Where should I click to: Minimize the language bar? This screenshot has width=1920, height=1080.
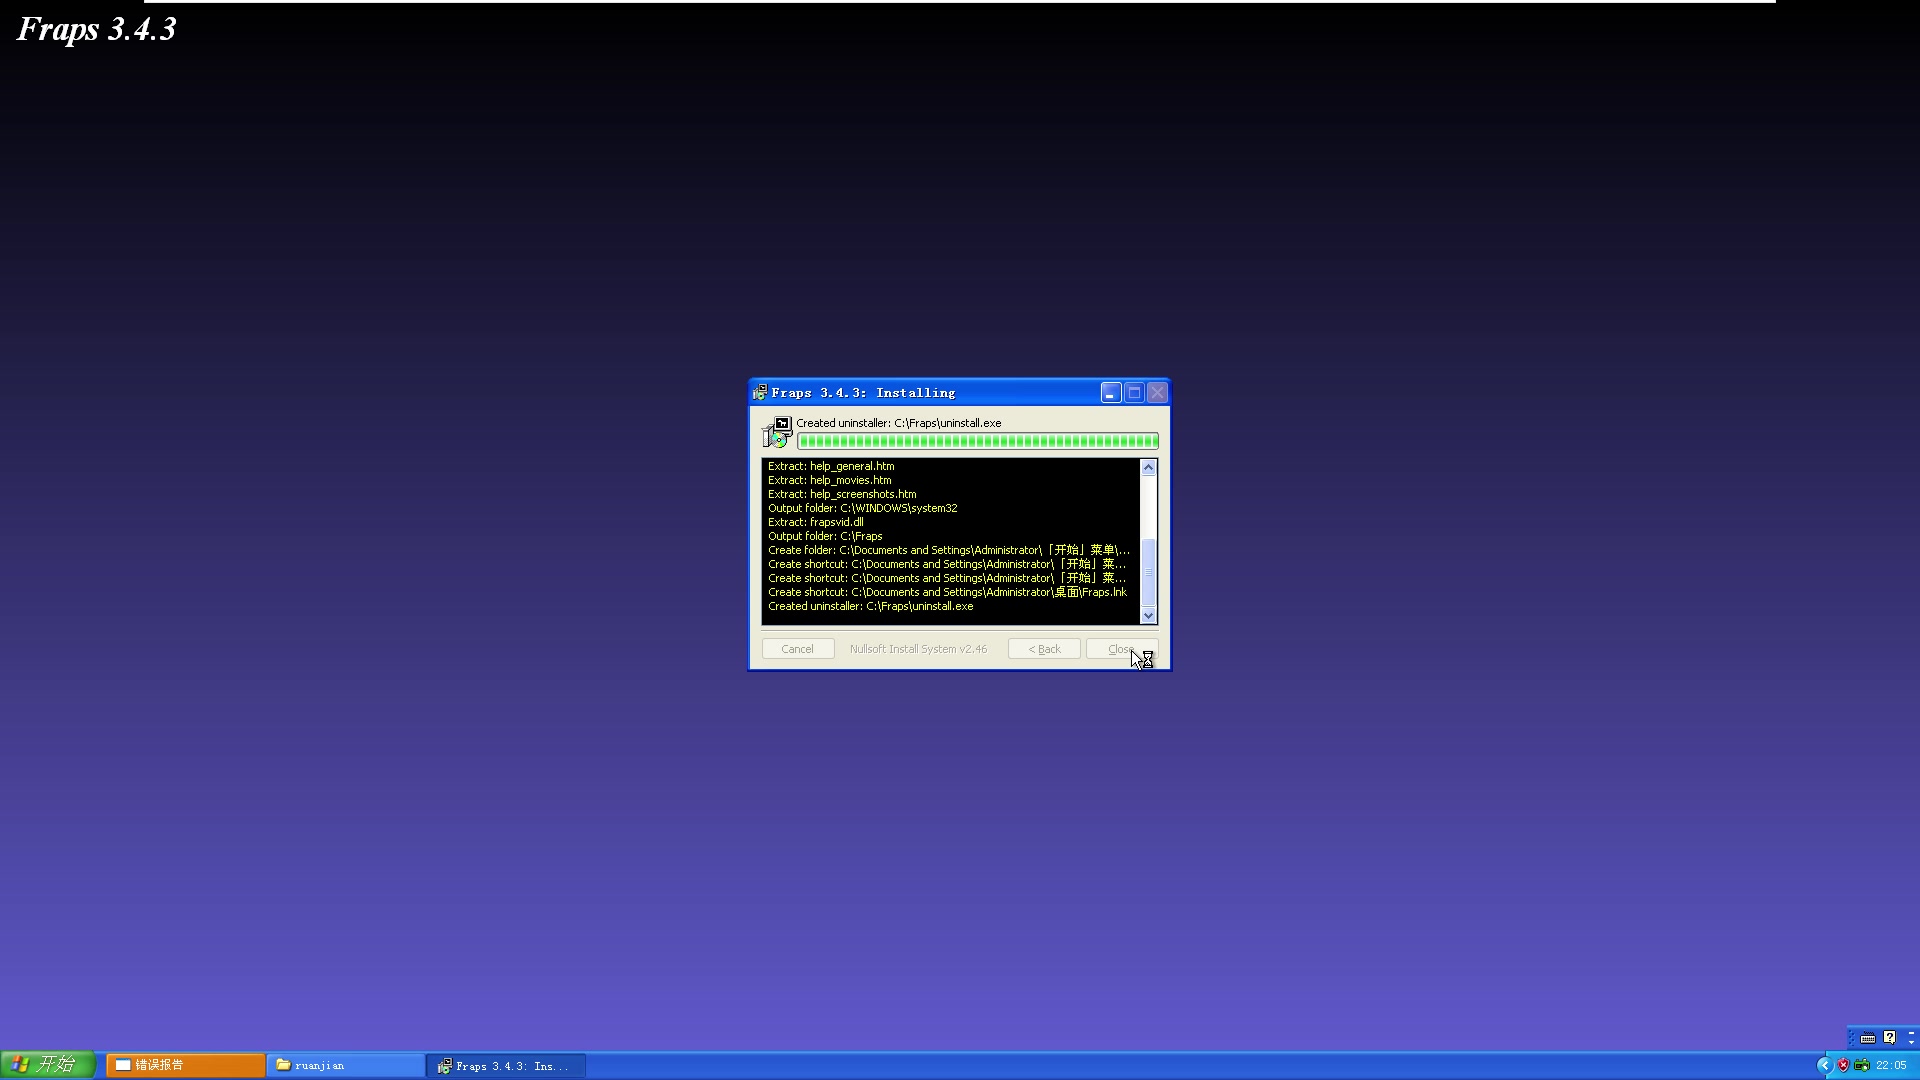coord(1911,1033)
